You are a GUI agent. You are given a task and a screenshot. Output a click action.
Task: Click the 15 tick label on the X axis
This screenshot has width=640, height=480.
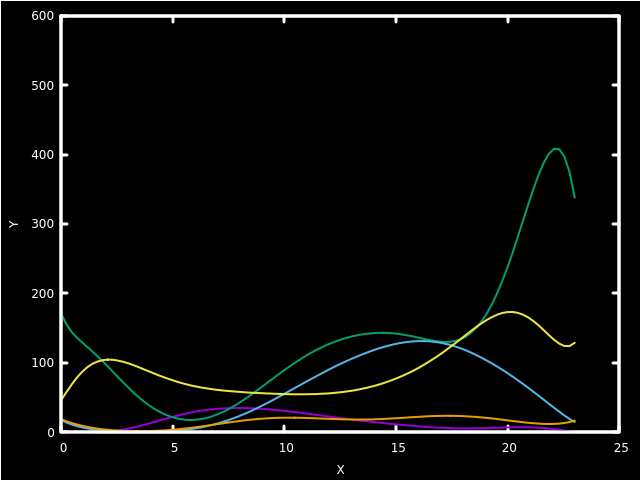click(396, 448)
